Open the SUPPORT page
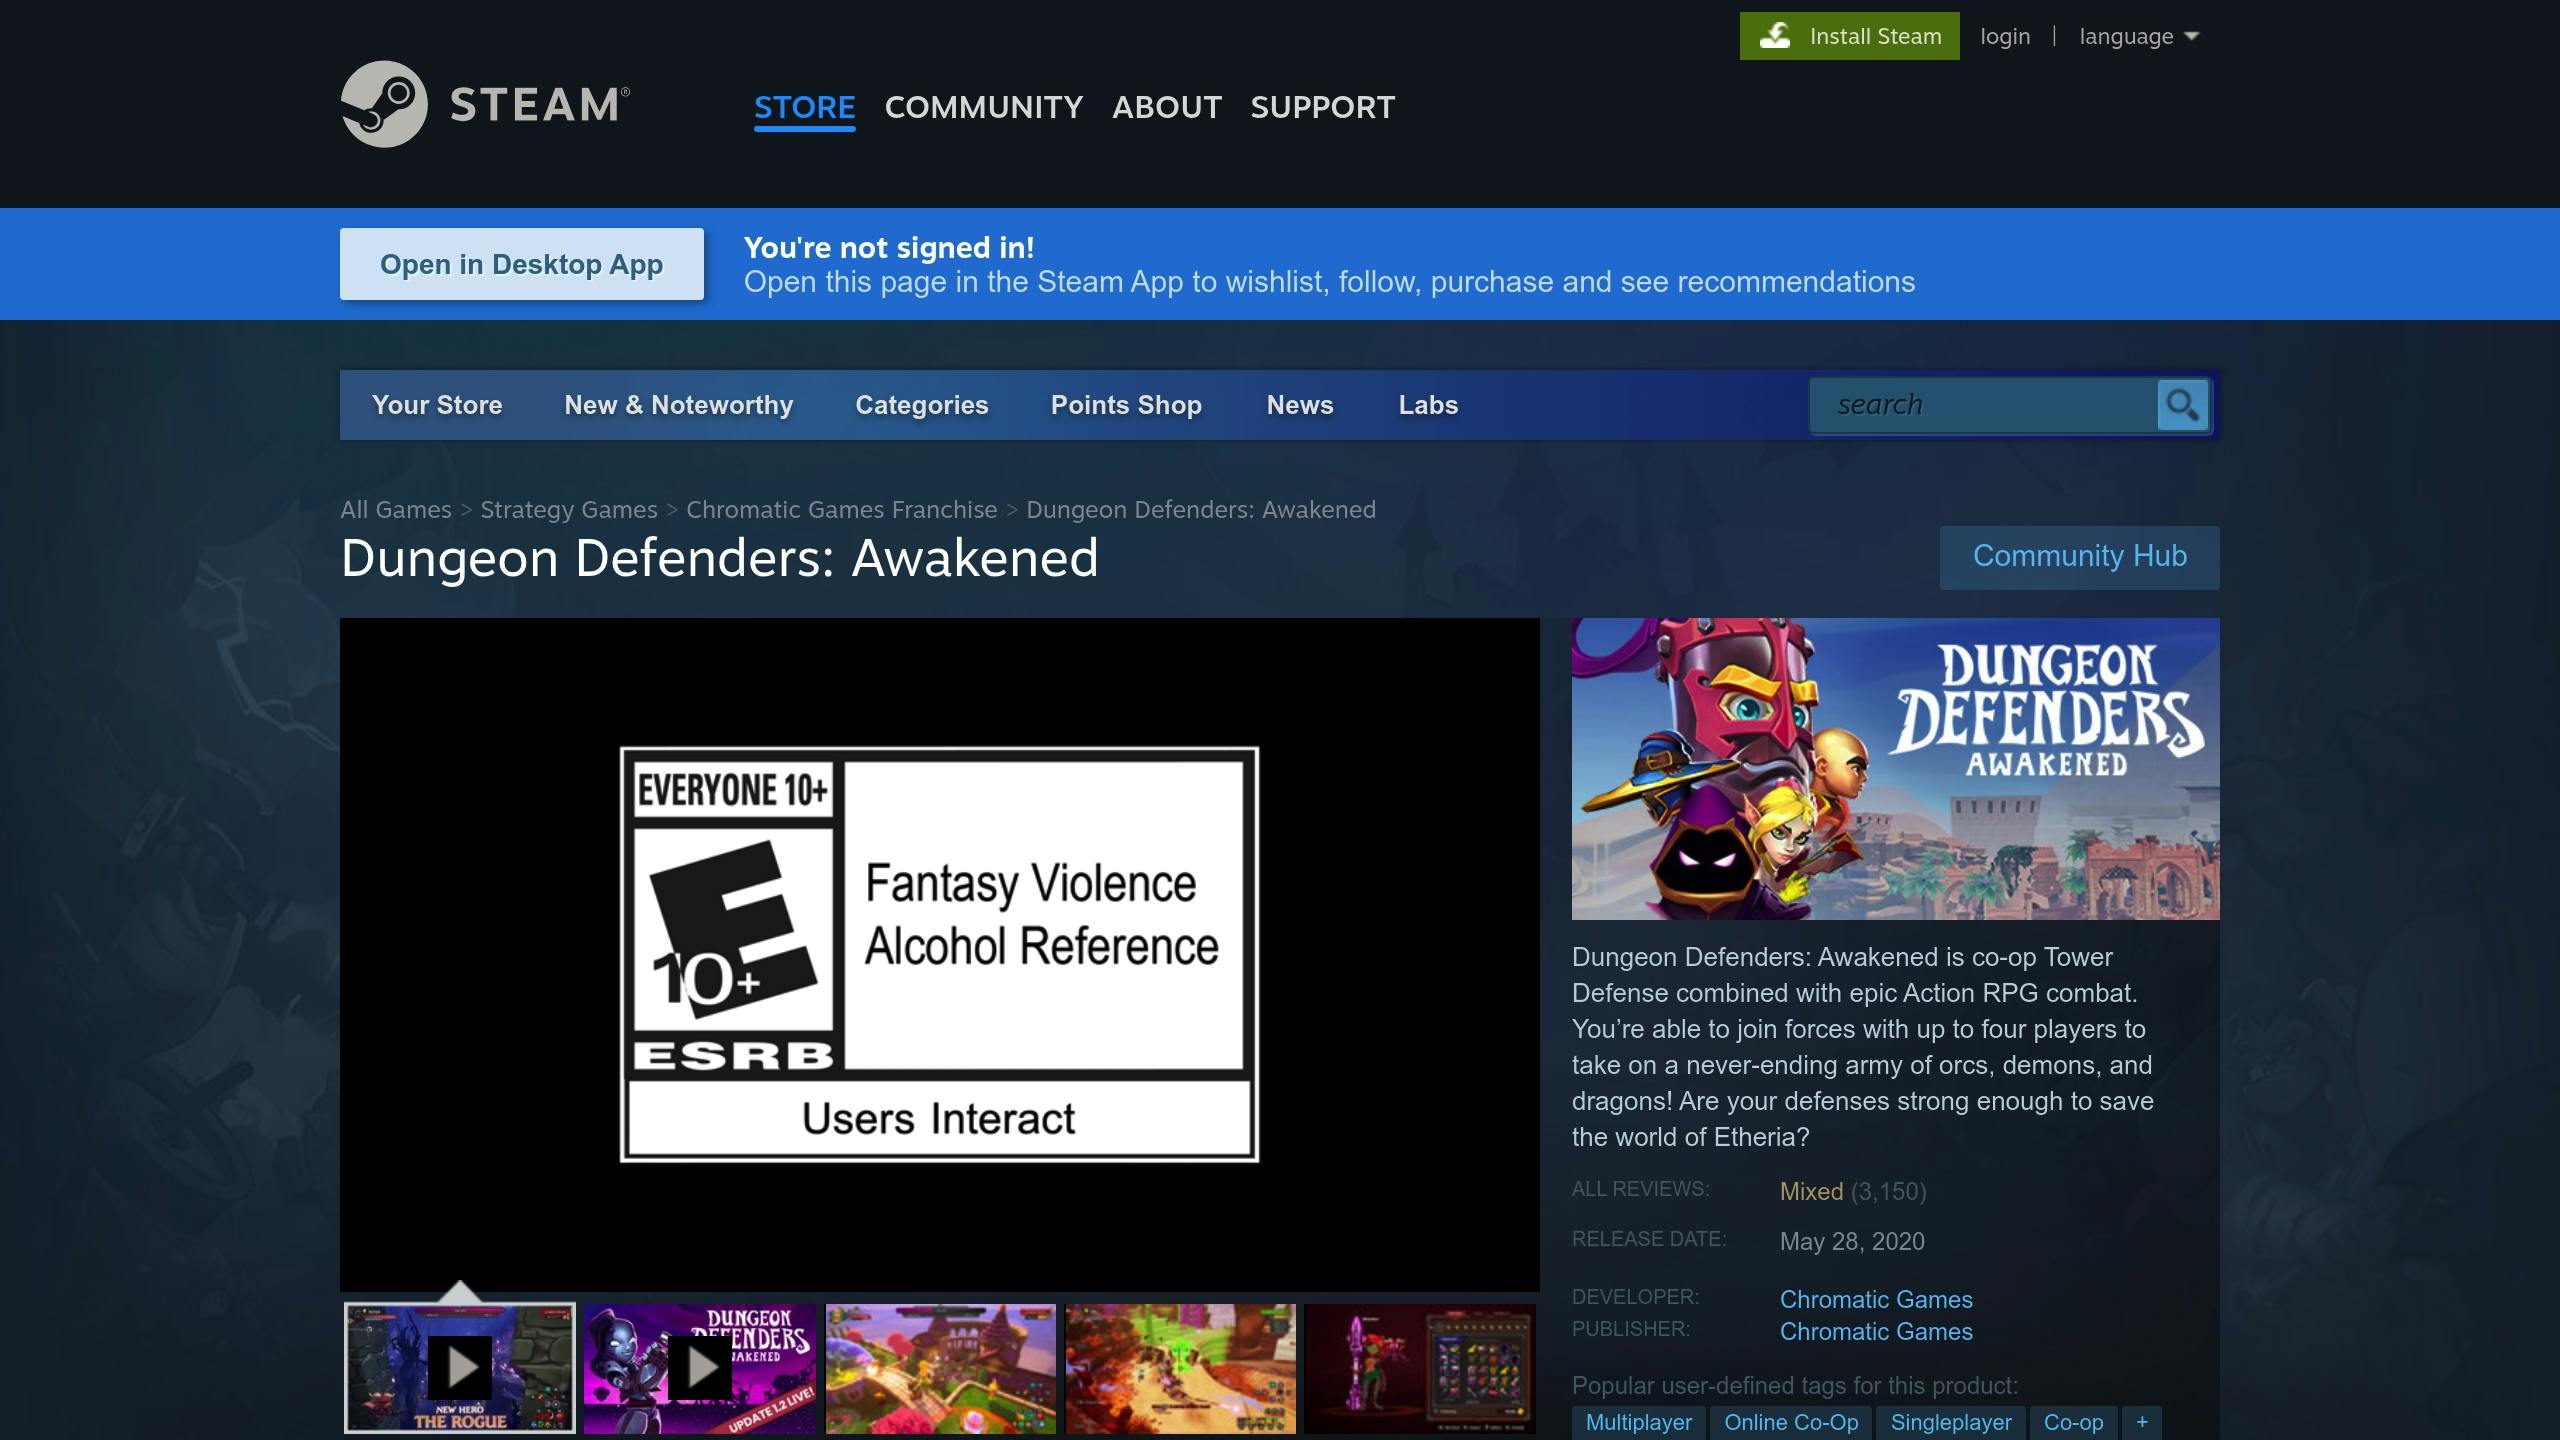 1322,107
